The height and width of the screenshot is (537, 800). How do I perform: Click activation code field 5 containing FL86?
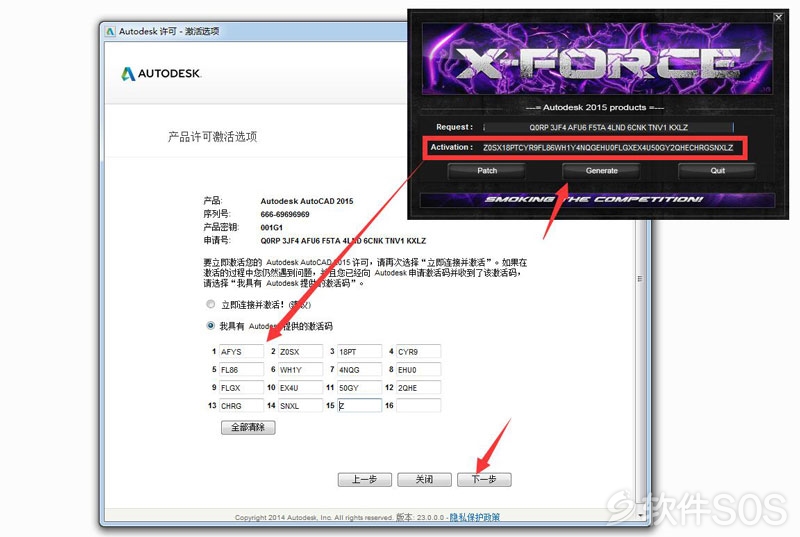pyautogui.click(x=241, y=369)
